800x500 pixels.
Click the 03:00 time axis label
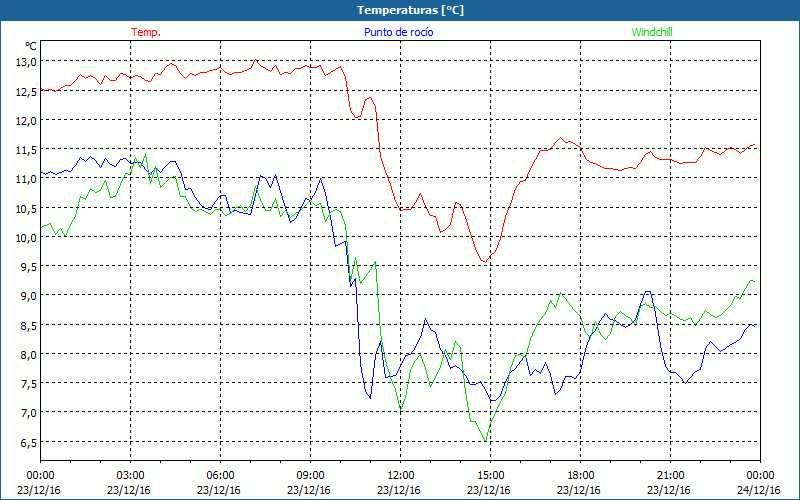pos(130,476)
